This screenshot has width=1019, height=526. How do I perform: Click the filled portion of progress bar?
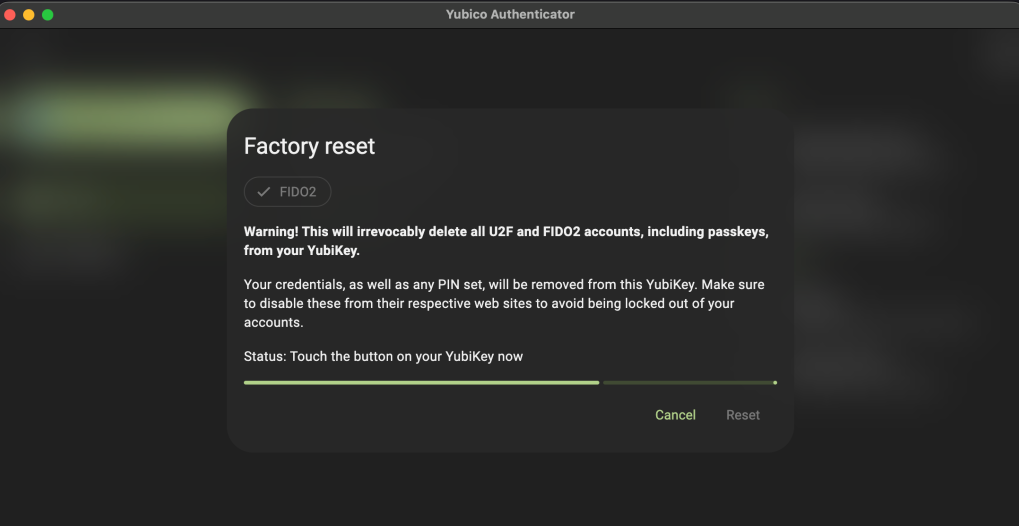pyautogui.click(x=420, y=382)
